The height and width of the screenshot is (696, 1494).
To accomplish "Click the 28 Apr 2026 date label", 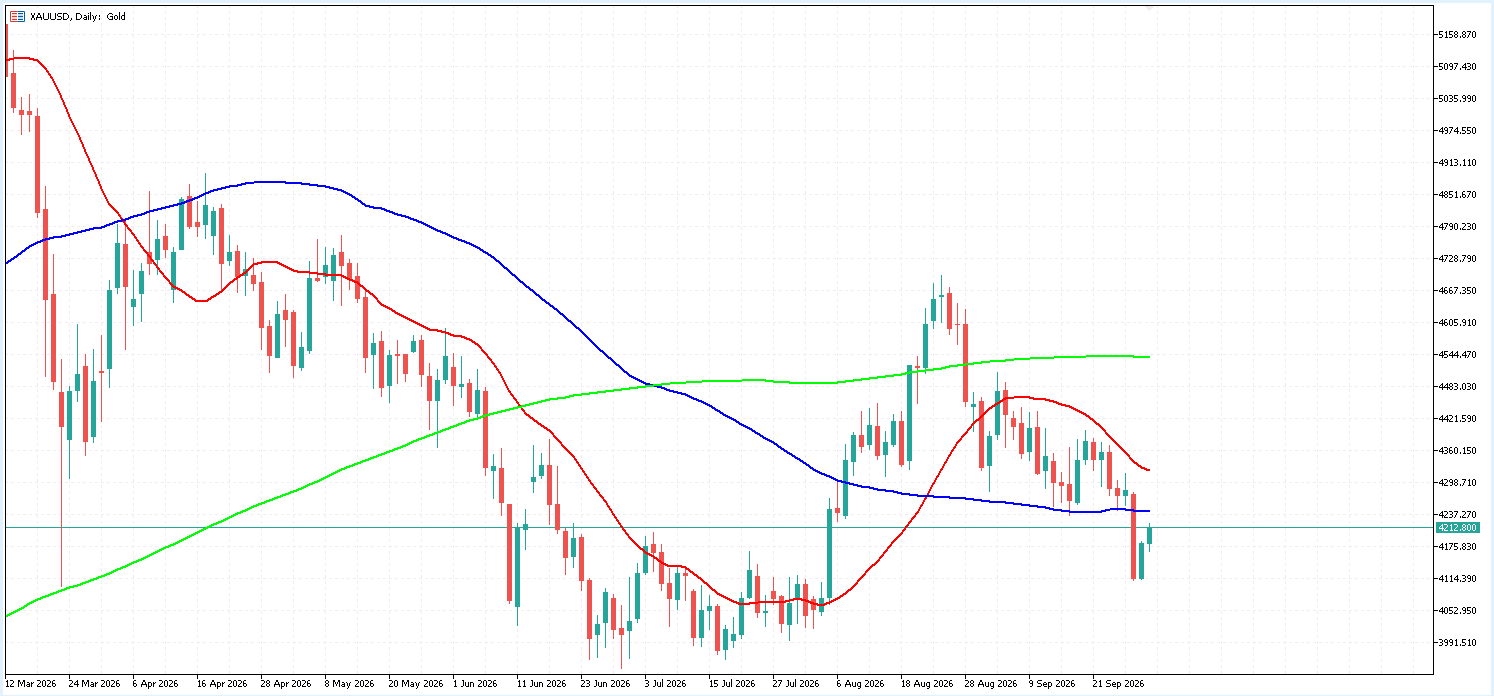I will [287, 685].
